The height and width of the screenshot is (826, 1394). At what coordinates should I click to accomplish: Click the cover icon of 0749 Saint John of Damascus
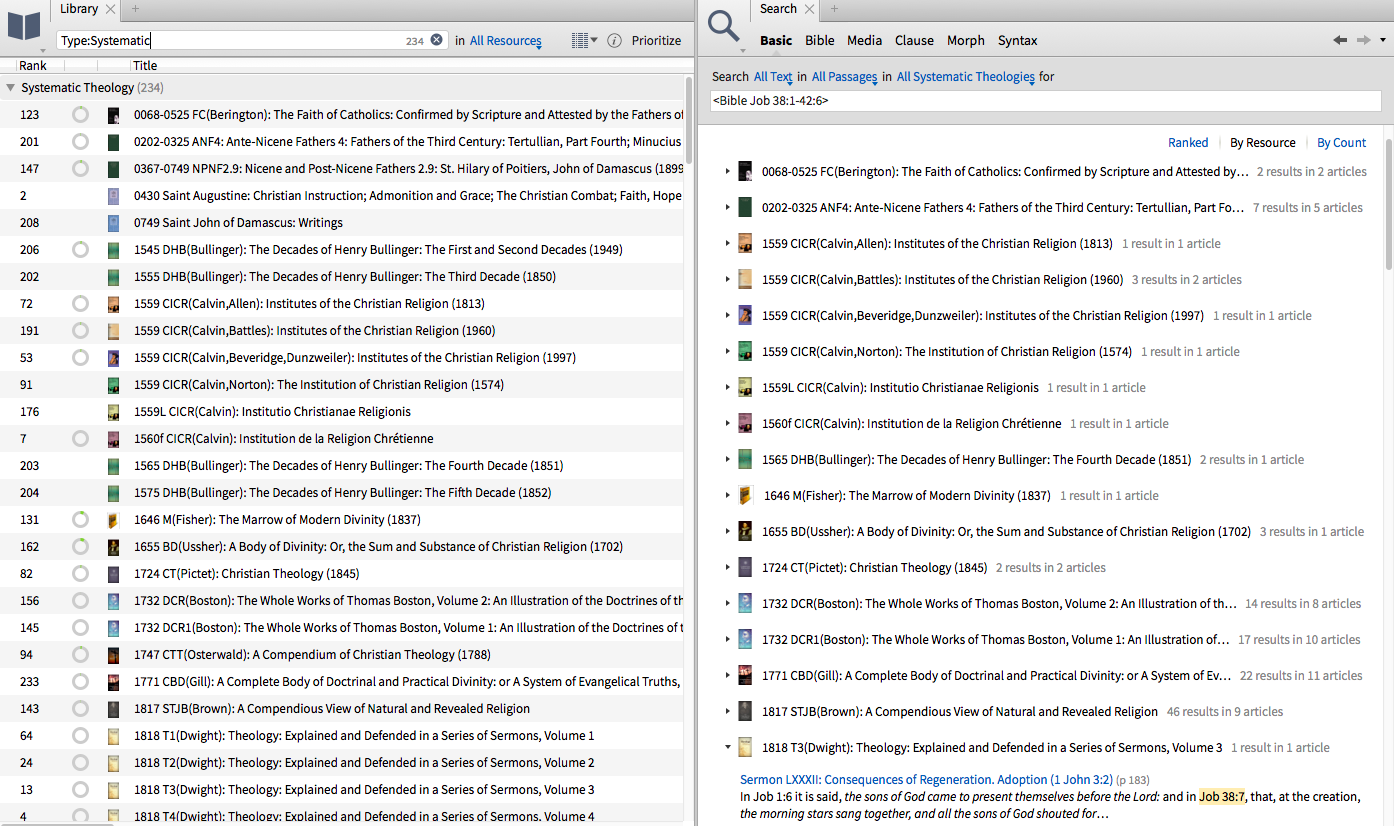click(x=114, y=223)
